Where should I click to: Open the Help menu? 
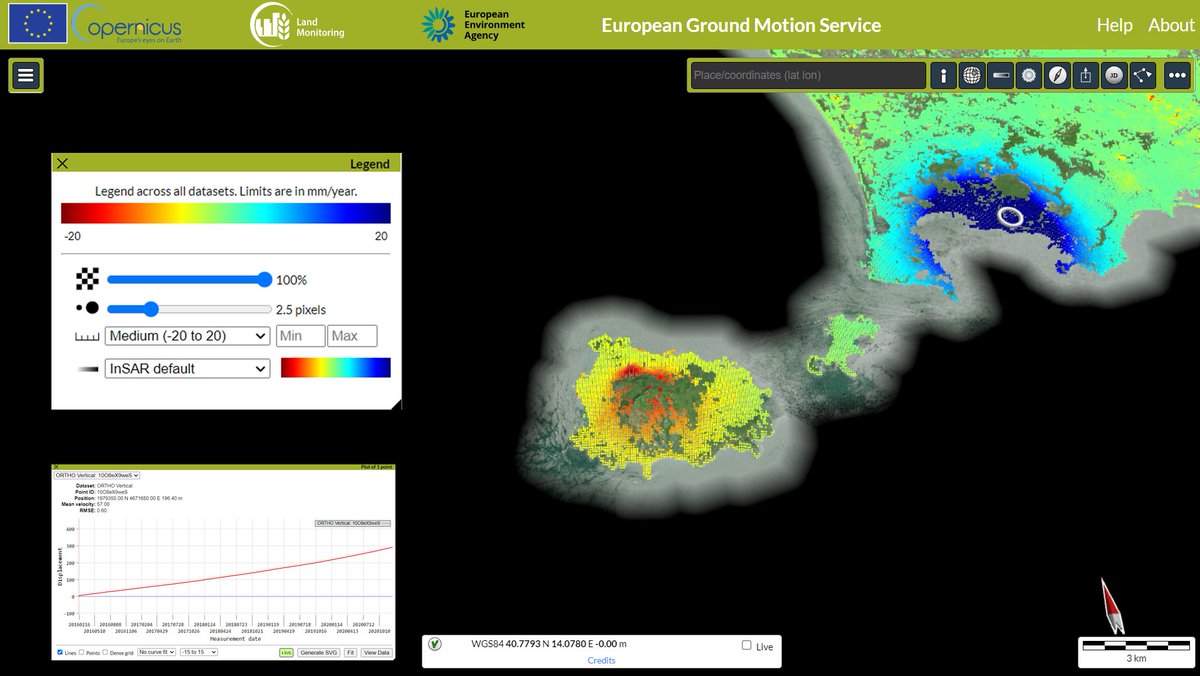(x=1114, y=25)
